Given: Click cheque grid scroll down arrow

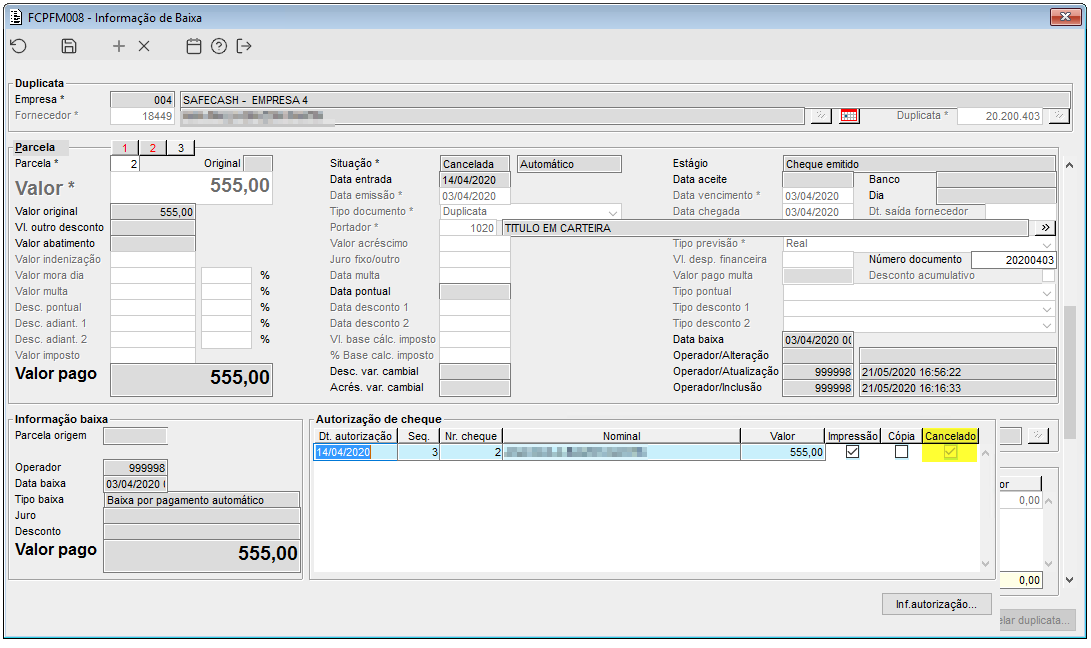Looking at the screenshot, I should [985, 564].
